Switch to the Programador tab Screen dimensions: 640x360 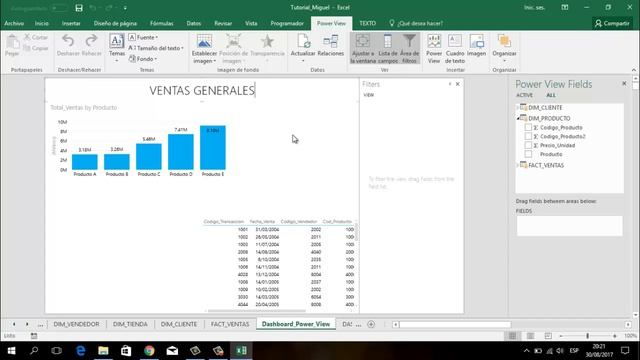click(x=287, y=23)
